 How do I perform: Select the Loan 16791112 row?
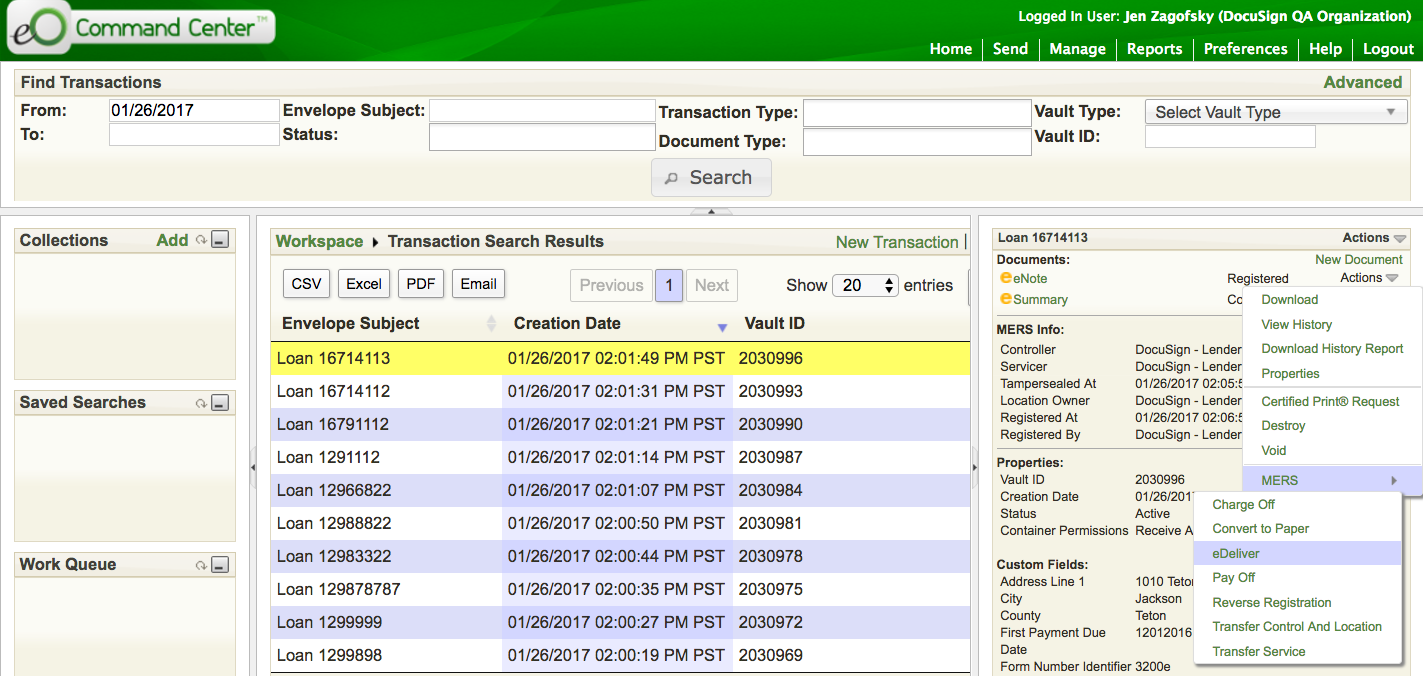tap(620, 424)
